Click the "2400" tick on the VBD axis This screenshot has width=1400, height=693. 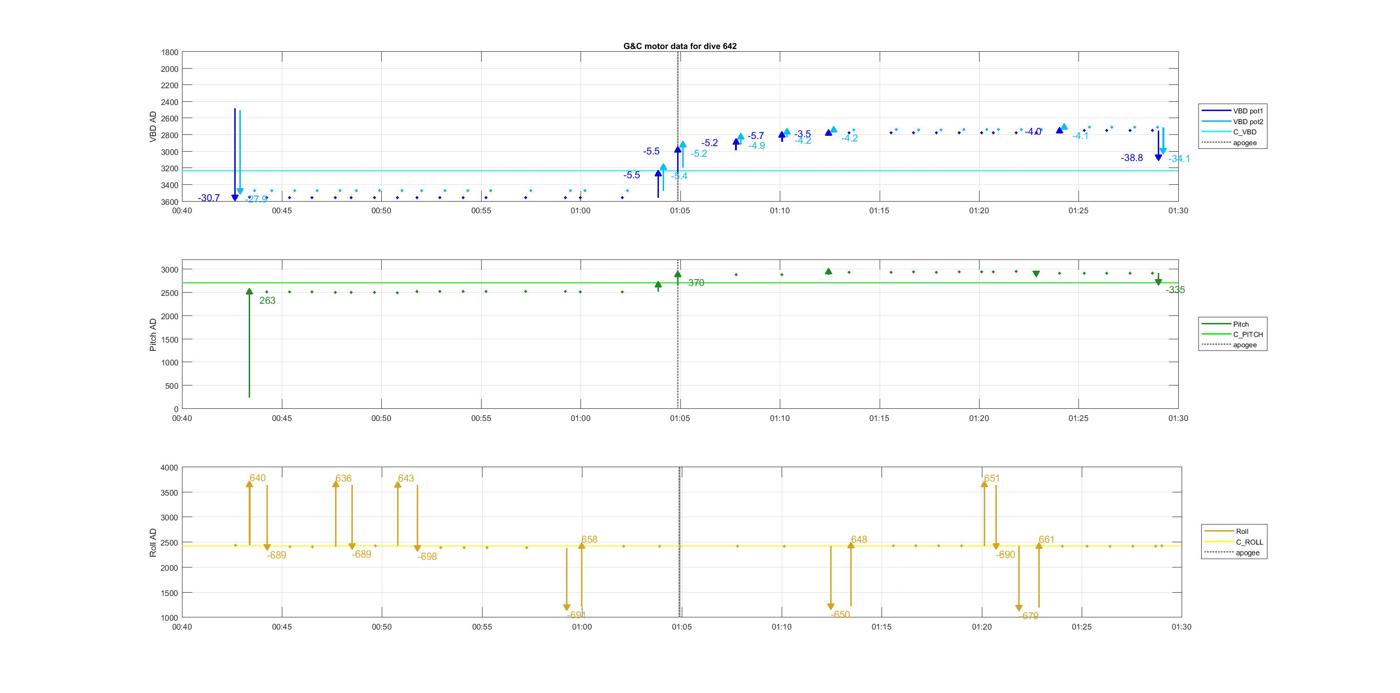coord(170,102)
